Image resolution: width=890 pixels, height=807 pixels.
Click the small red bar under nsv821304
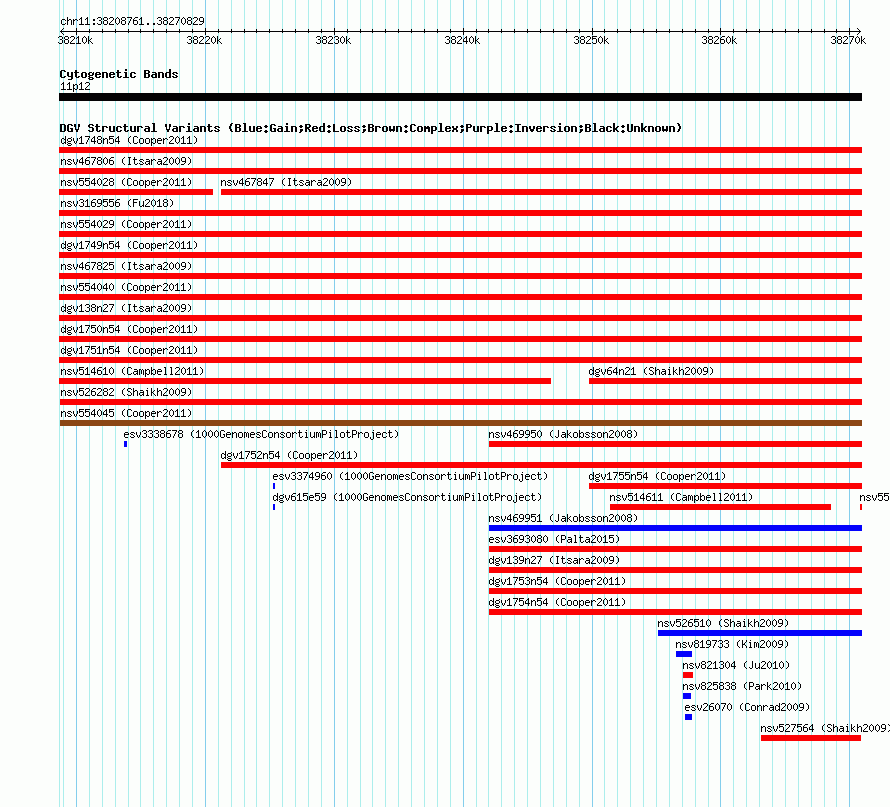click(688, 675)
